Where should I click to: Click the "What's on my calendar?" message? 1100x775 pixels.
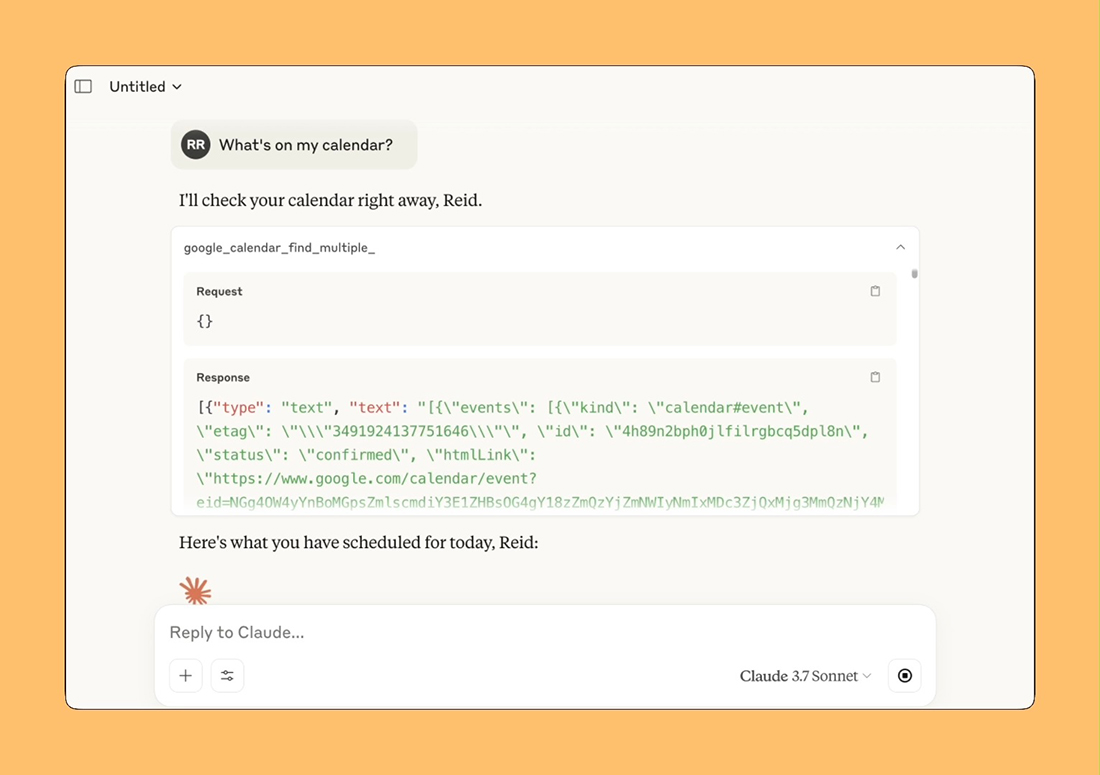point(306,145)
